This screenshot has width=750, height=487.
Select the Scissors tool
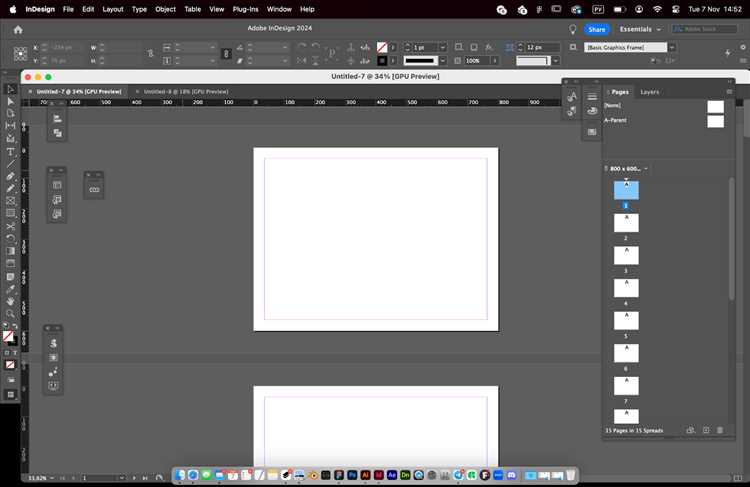pyautogui.click(x=11, y=226)
